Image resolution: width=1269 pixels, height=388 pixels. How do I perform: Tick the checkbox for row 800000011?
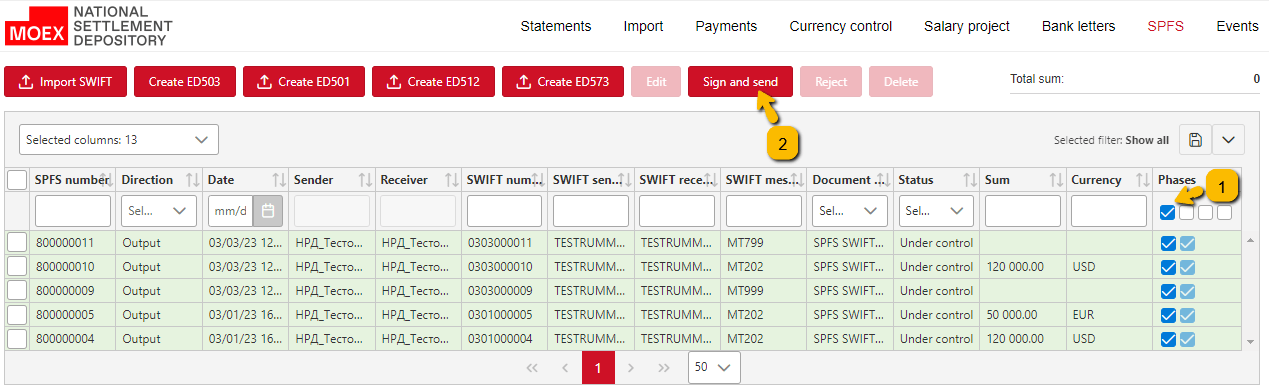coord(17,242)
